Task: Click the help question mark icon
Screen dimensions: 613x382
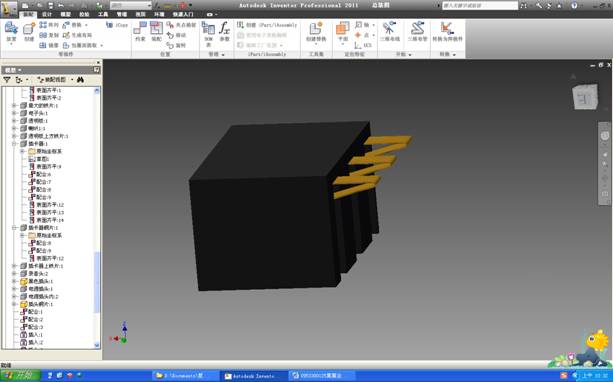Action: click(x=574, y=5)
